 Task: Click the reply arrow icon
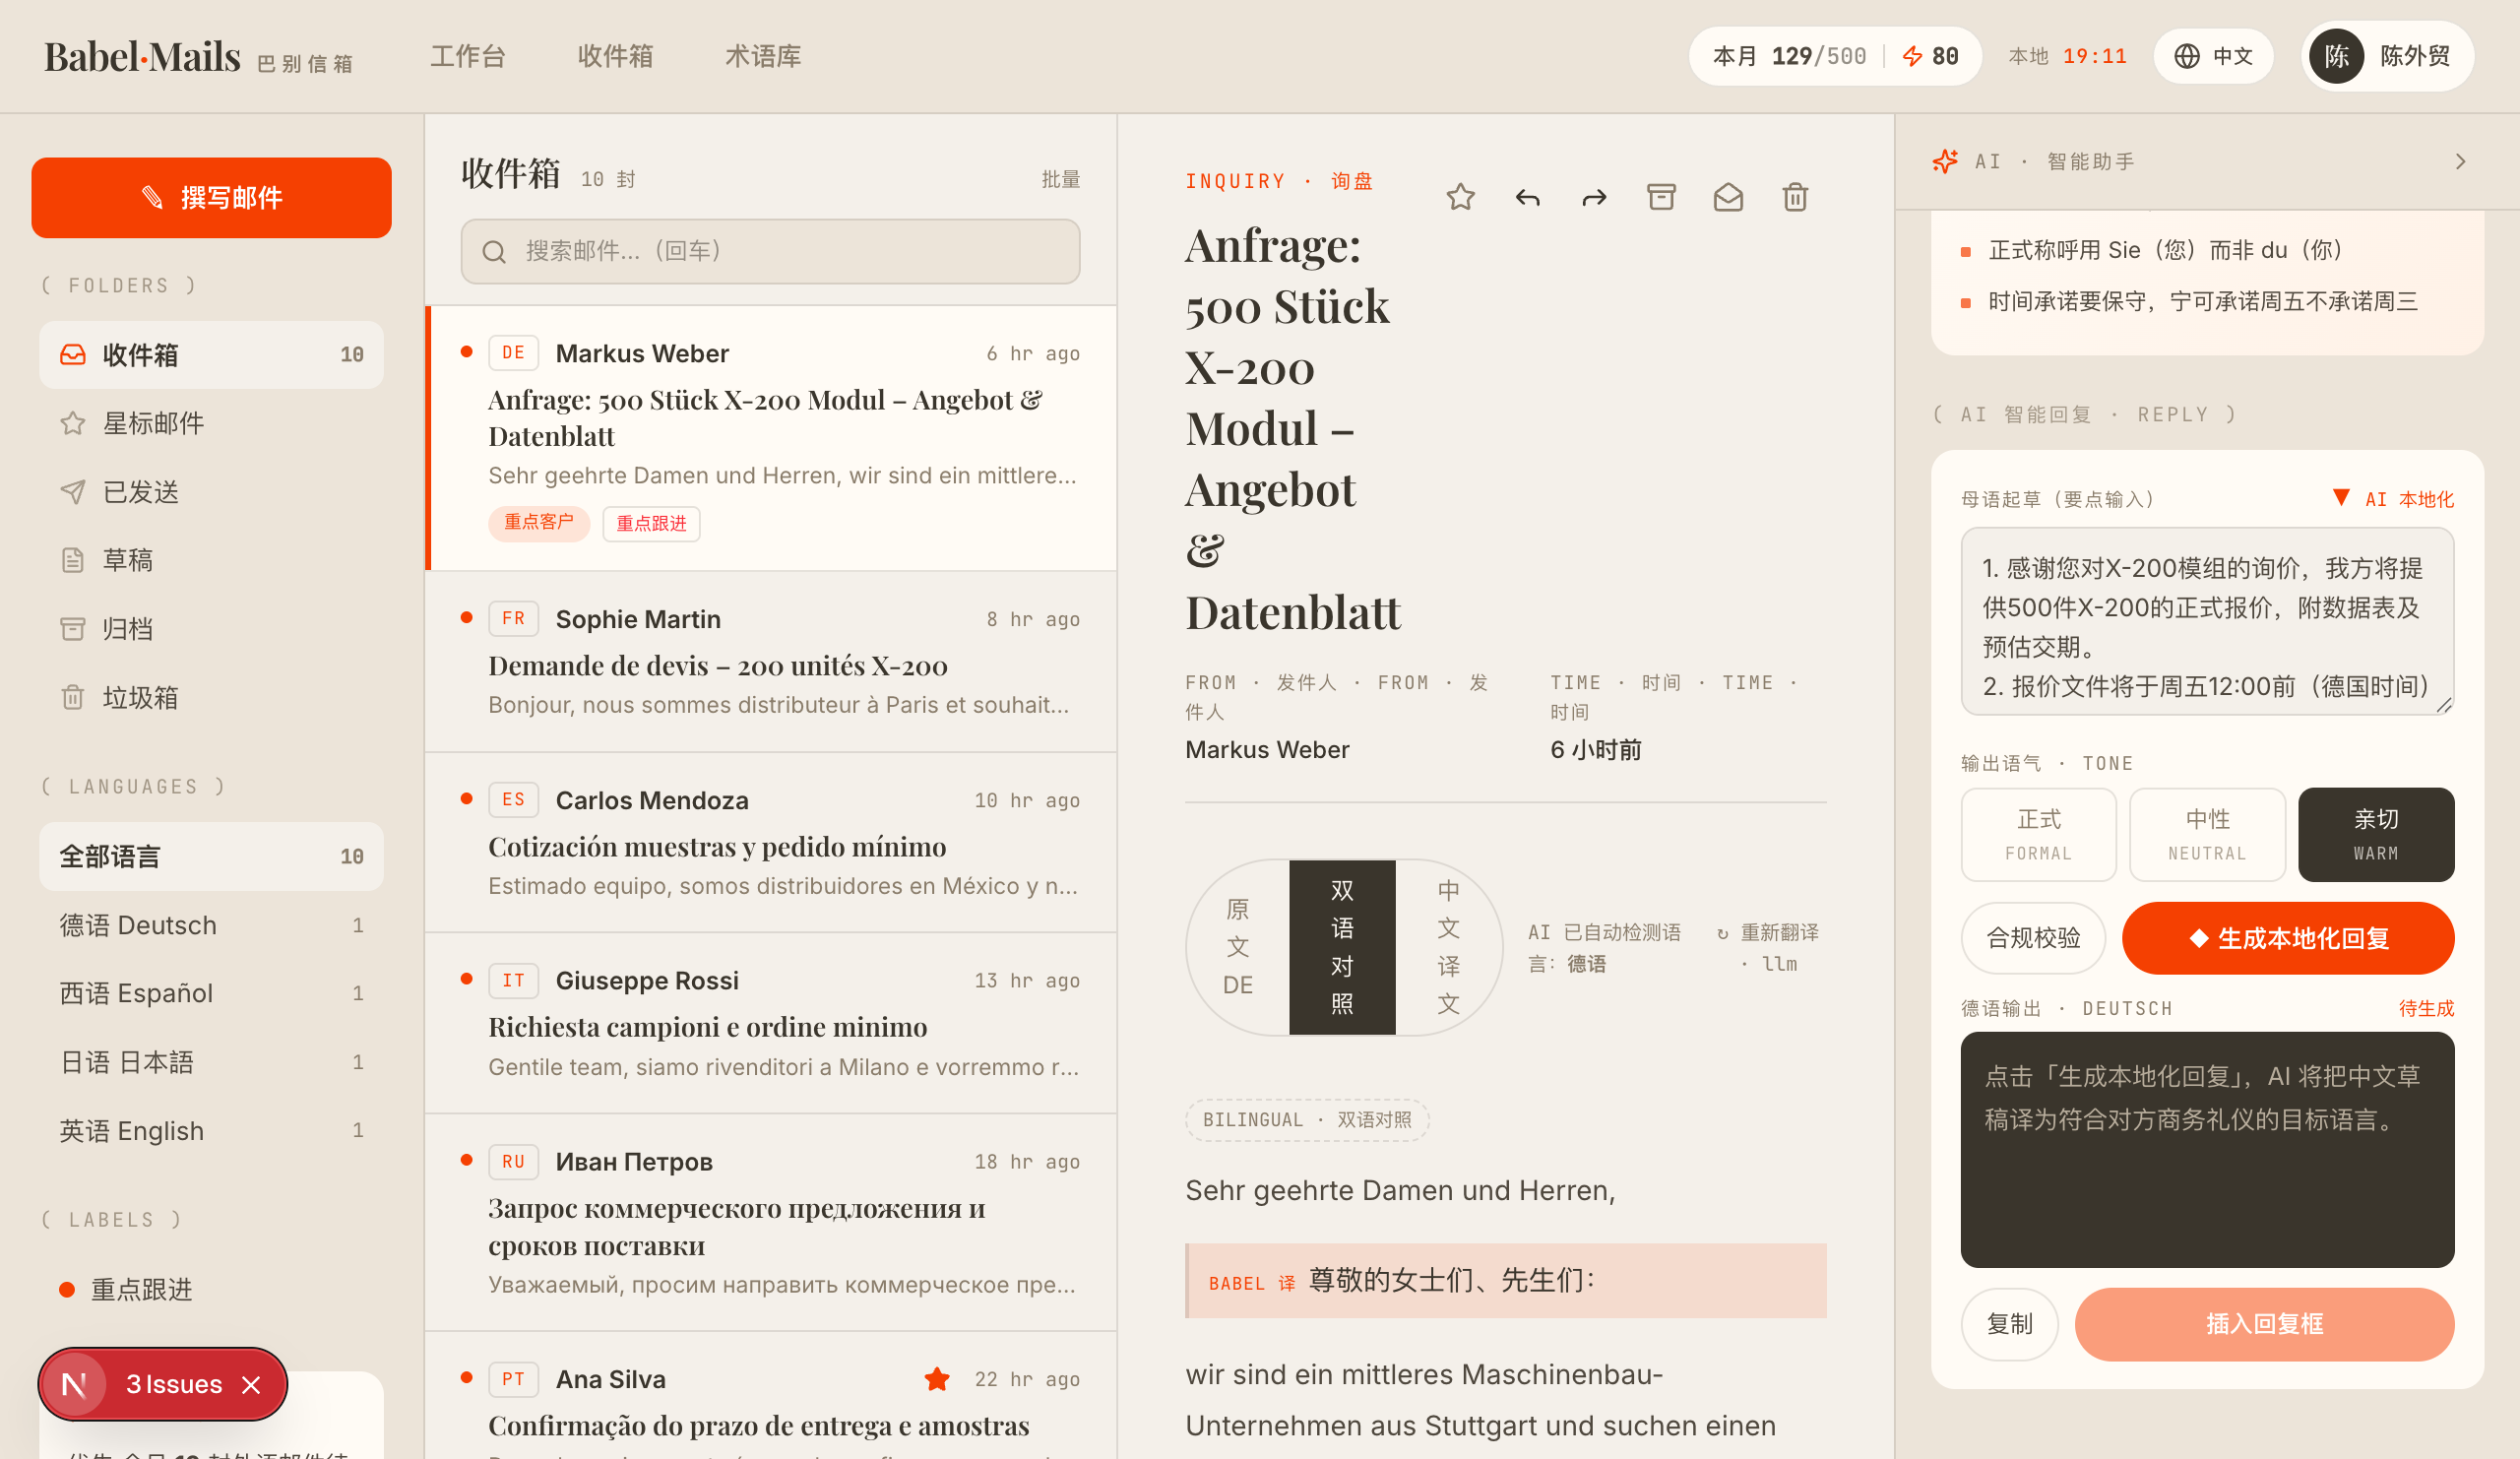[1527, 197]
